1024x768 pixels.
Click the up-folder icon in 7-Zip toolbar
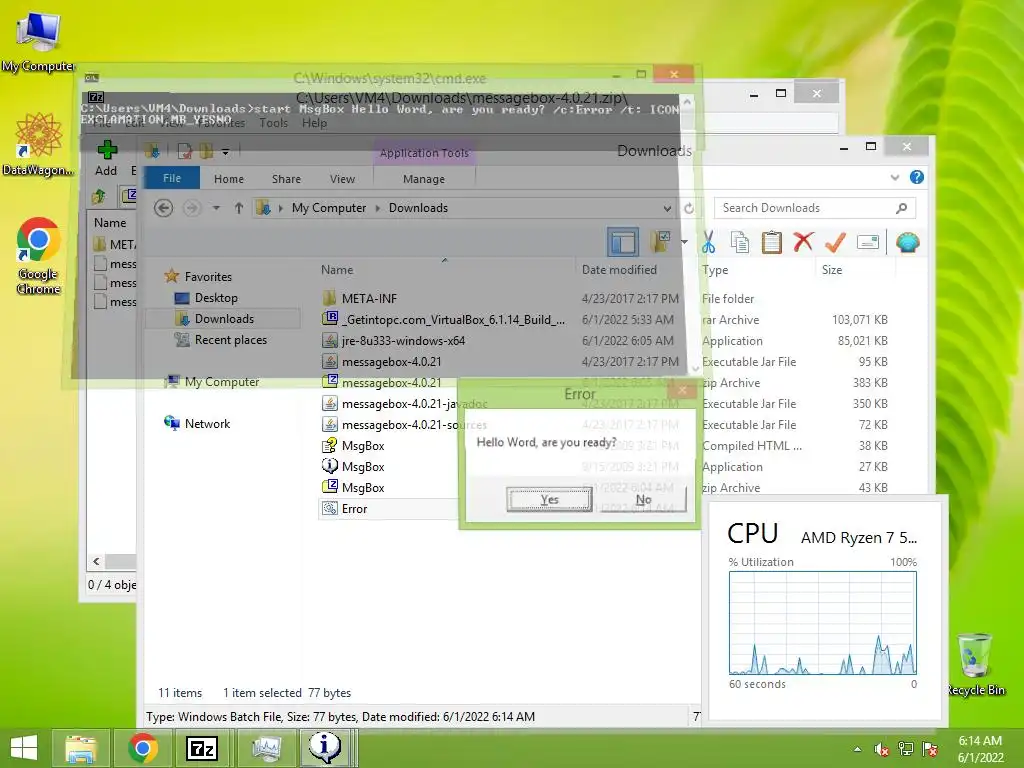(x=99, y=196)
